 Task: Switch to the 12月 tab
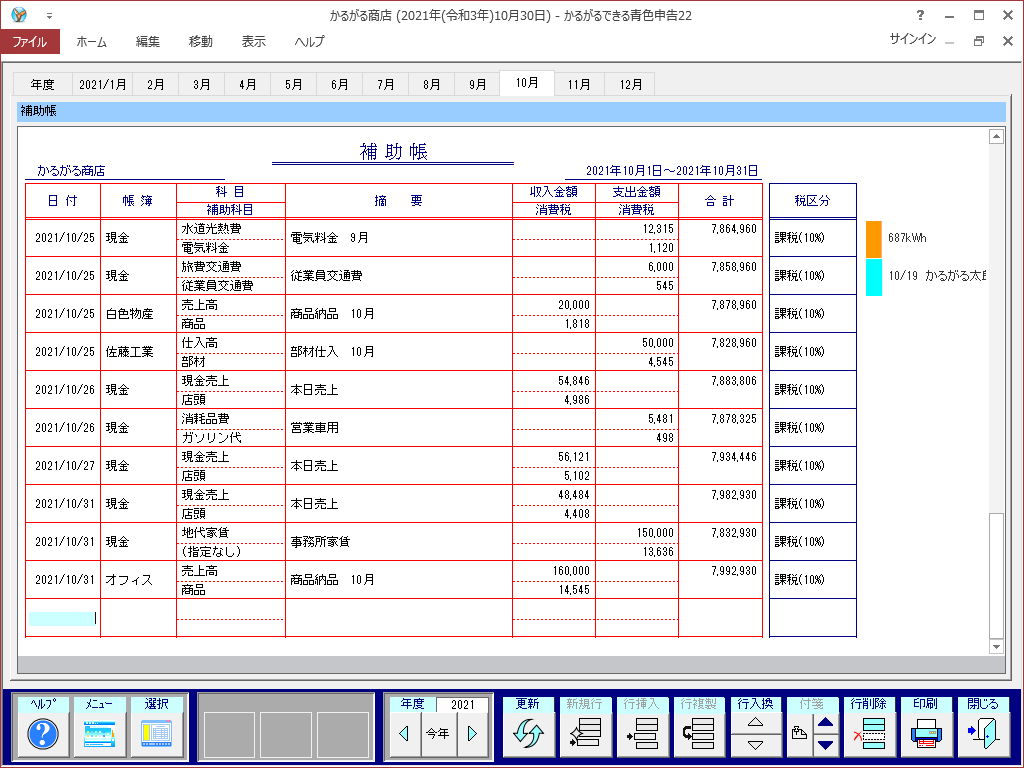630,84
